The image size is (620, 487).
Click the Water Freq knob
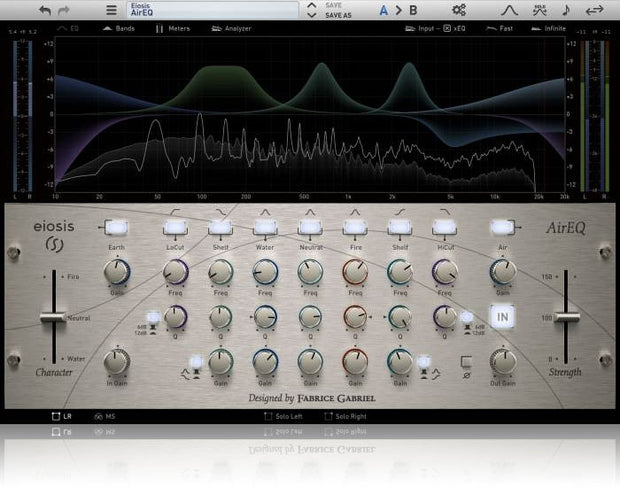pyautogui.click(x=265, y=272)
